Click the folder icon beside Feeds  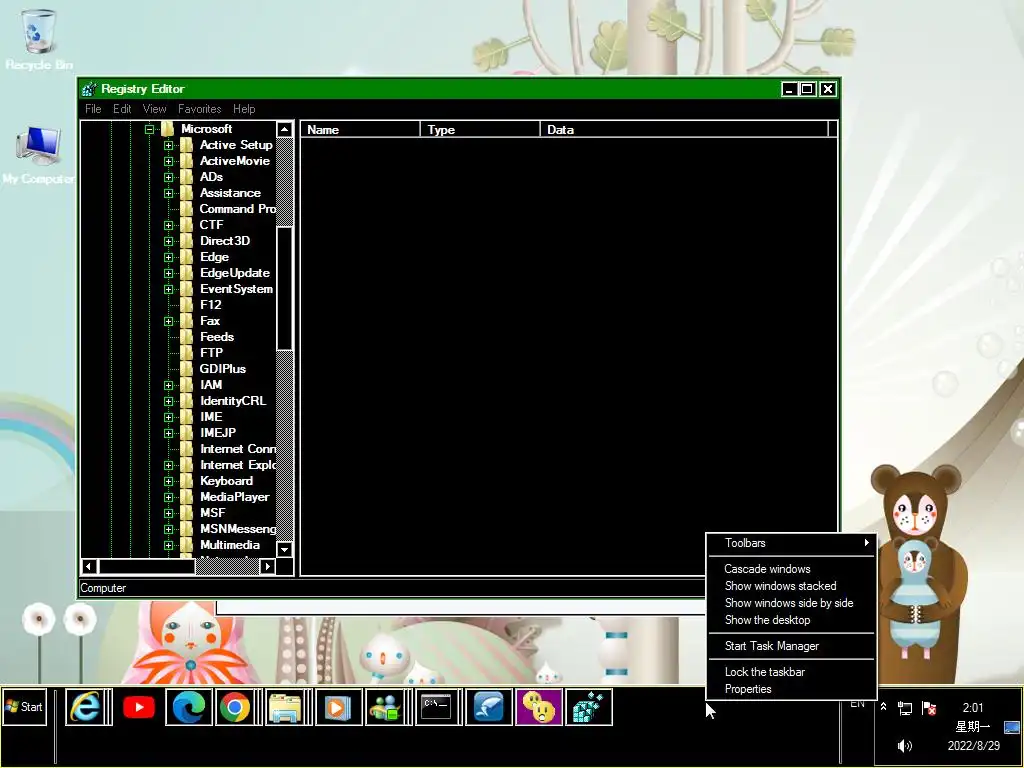(x=187, y=337)
